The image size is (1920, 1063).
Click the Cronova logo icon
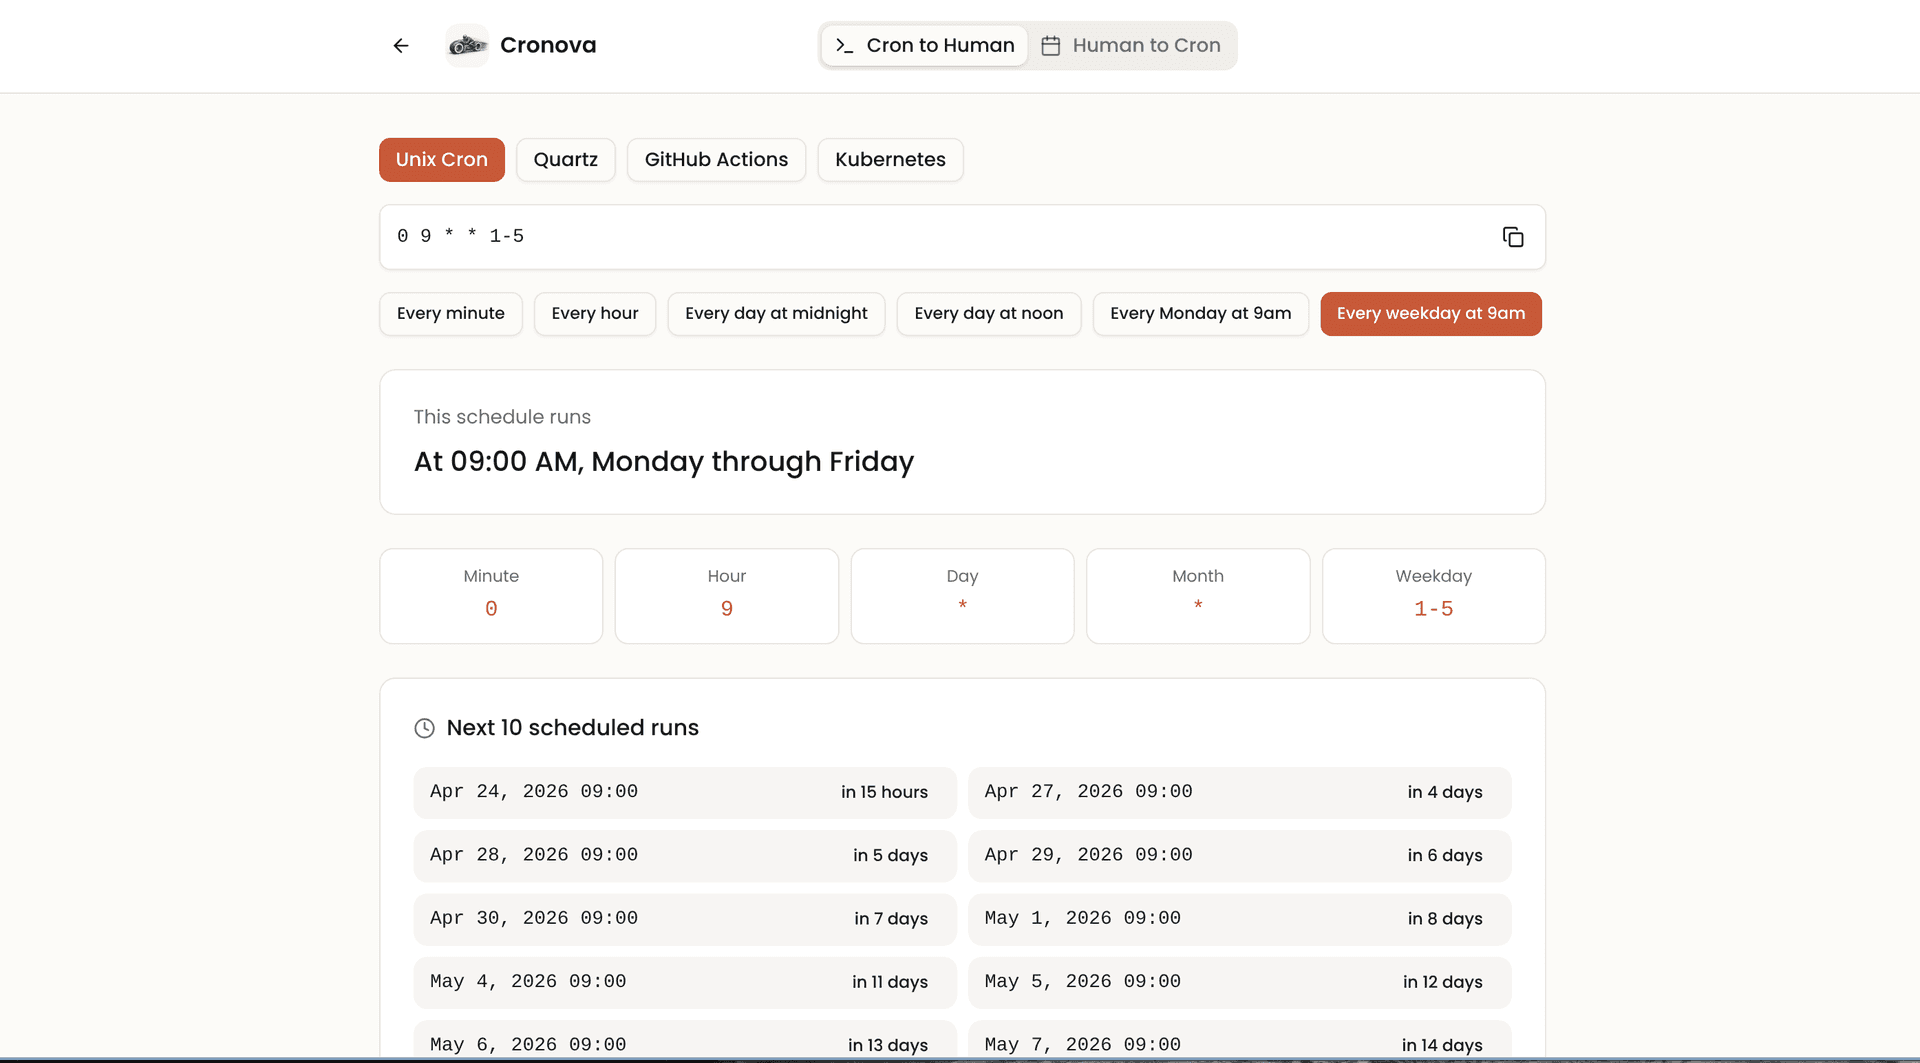[467, 46]
